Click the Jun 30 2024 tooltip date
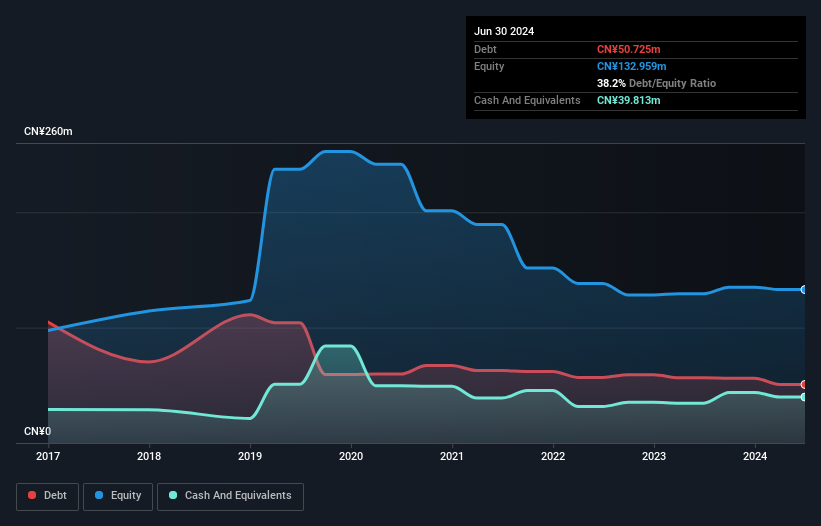Screen dimensions: 821x526 tap(504, 31)
